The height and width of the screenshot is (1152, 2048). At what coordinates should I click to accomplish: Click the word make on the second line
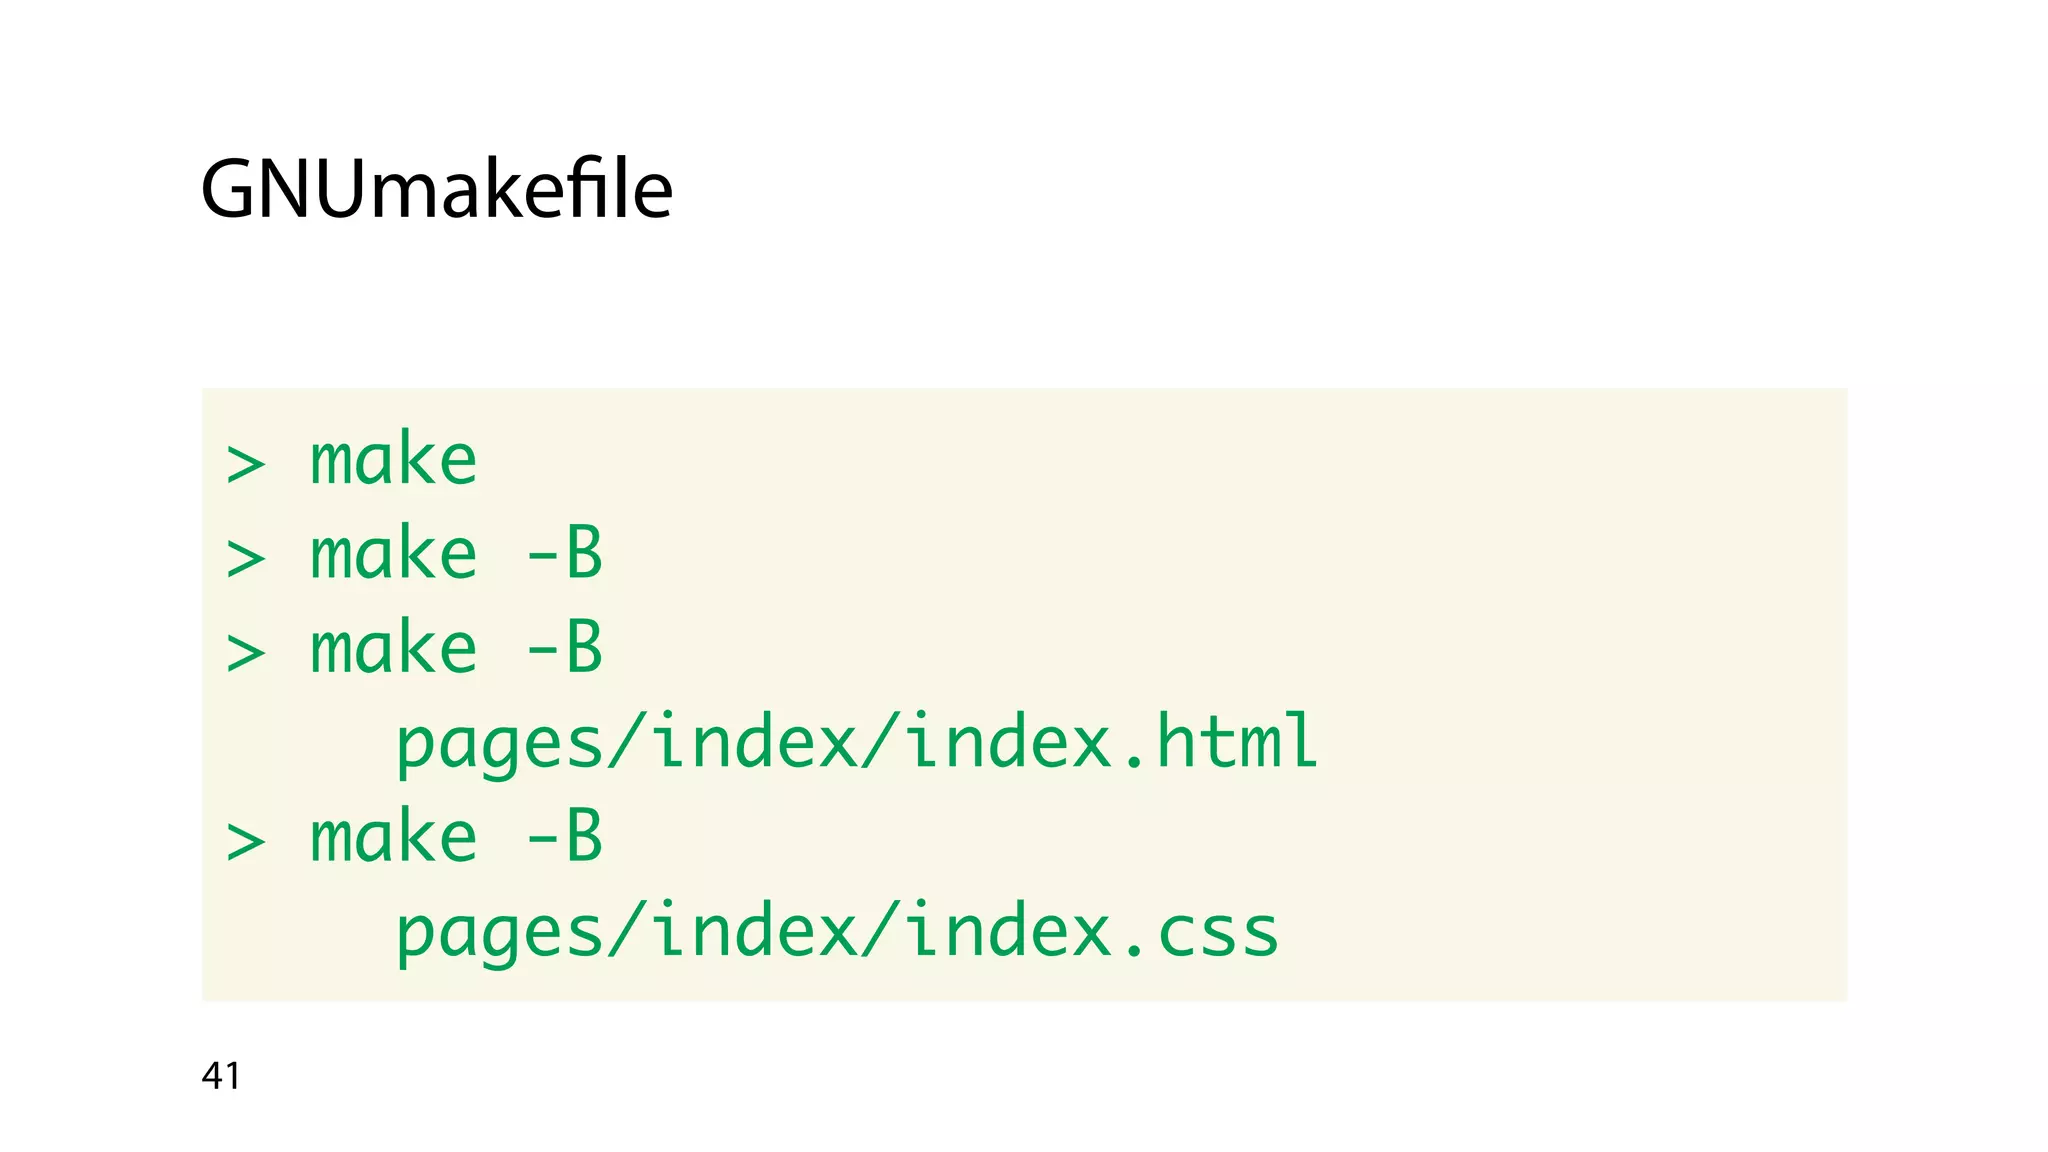point(393,554)
